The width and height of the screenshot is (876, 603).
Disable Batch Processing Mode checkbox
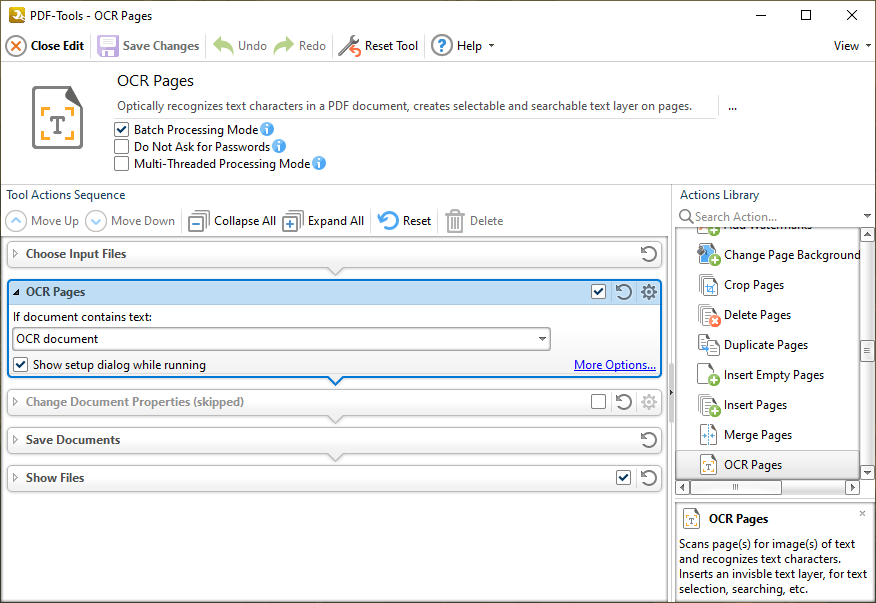[x=122, y=130]
